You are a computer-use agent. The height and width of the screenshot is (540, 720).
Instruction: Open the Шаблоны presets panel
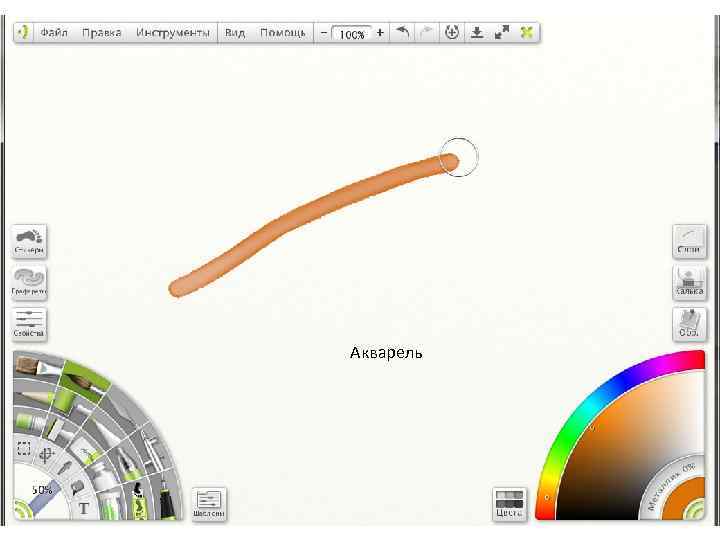pos(209,504)
